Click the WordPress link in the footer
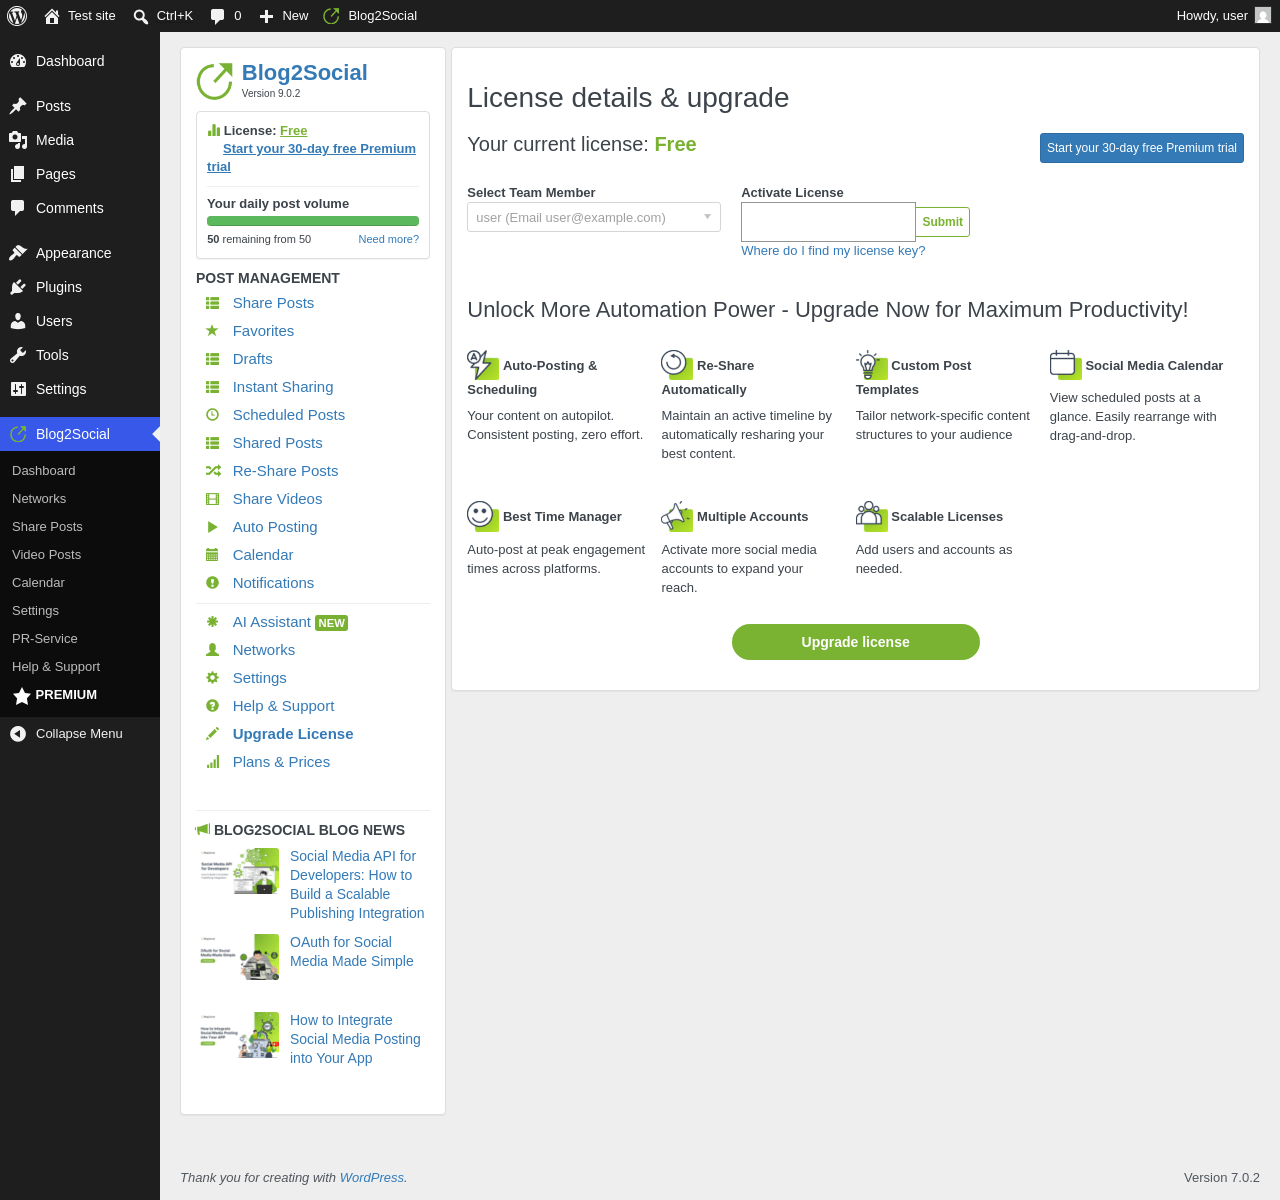 [372, 1178]
